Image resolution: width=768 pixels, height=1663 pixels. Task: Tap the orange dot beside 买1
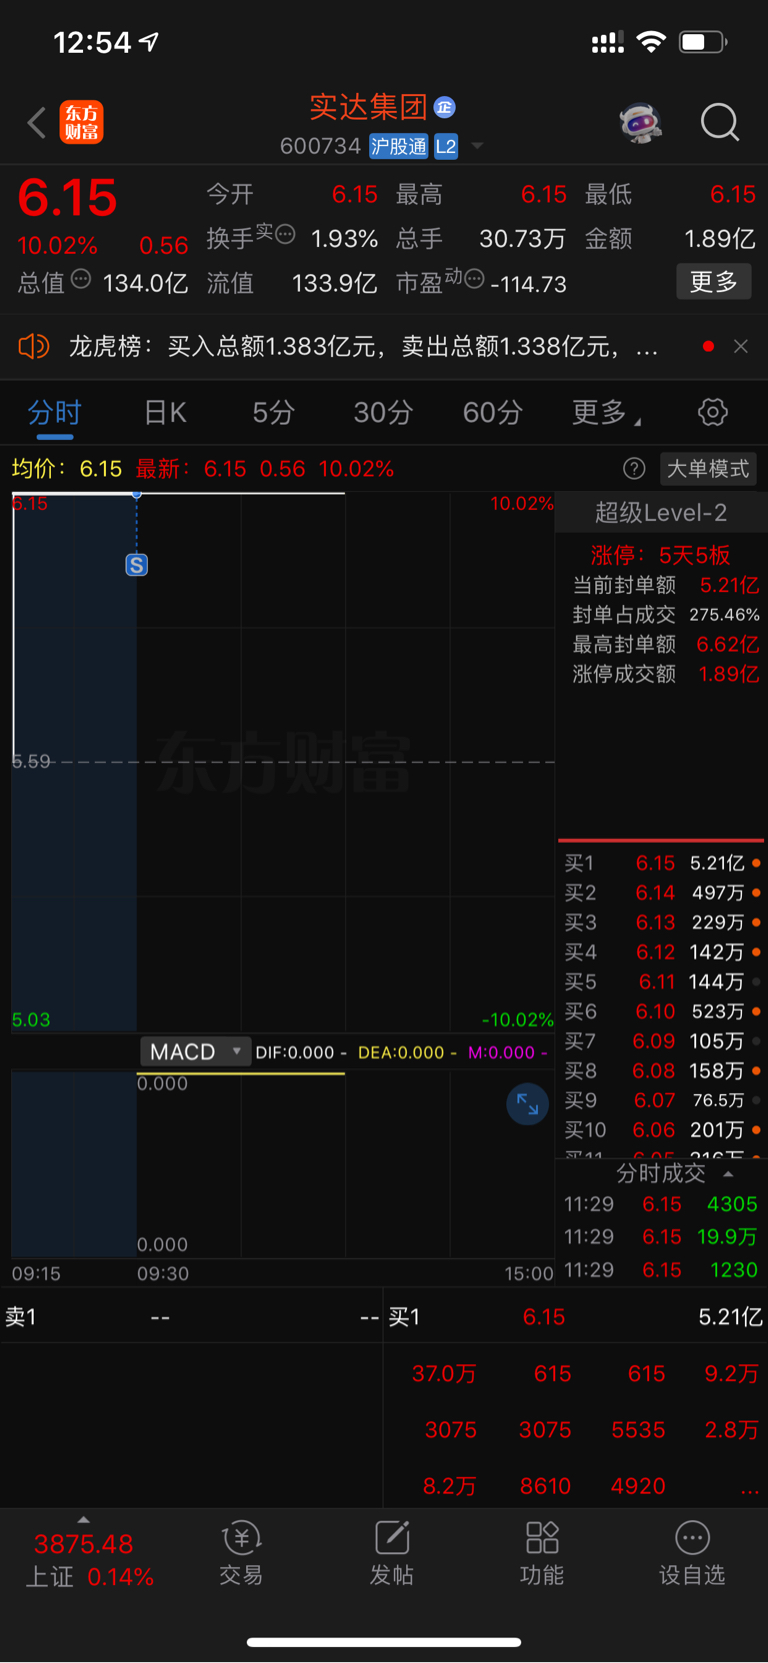pos(756,863)
